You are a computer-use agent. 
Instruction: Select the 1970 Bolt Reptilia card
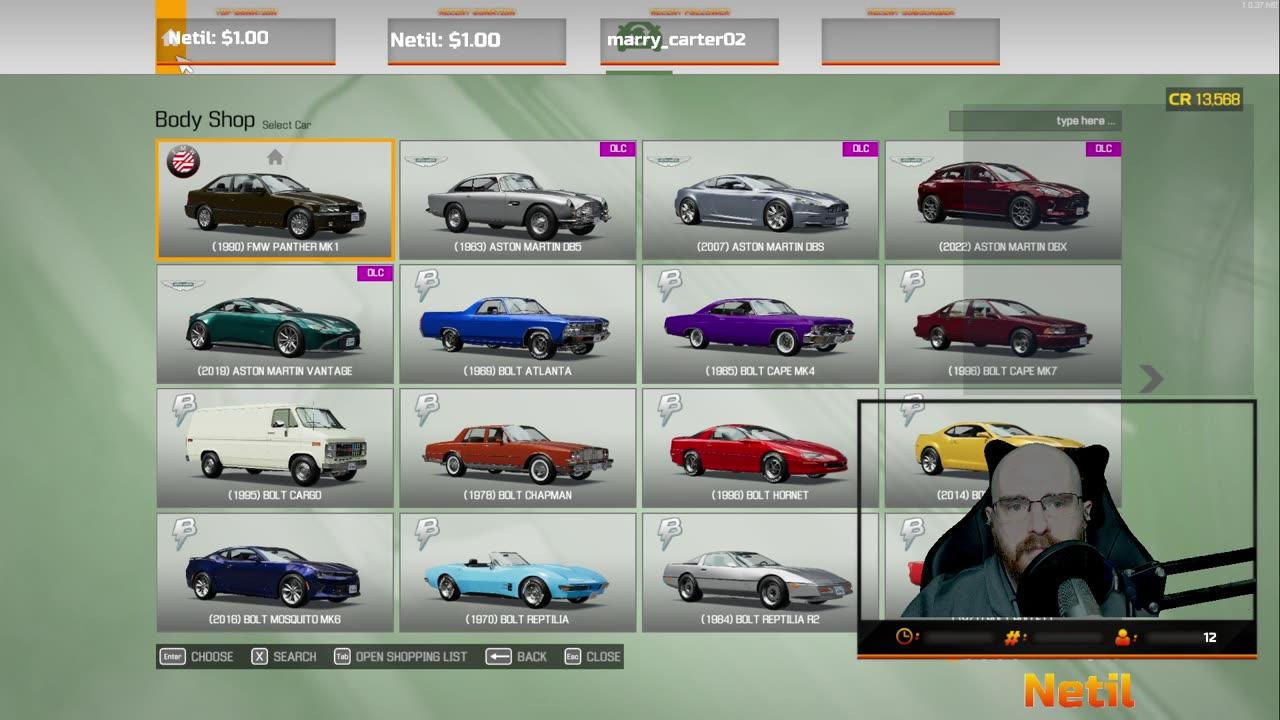point(518,572)
